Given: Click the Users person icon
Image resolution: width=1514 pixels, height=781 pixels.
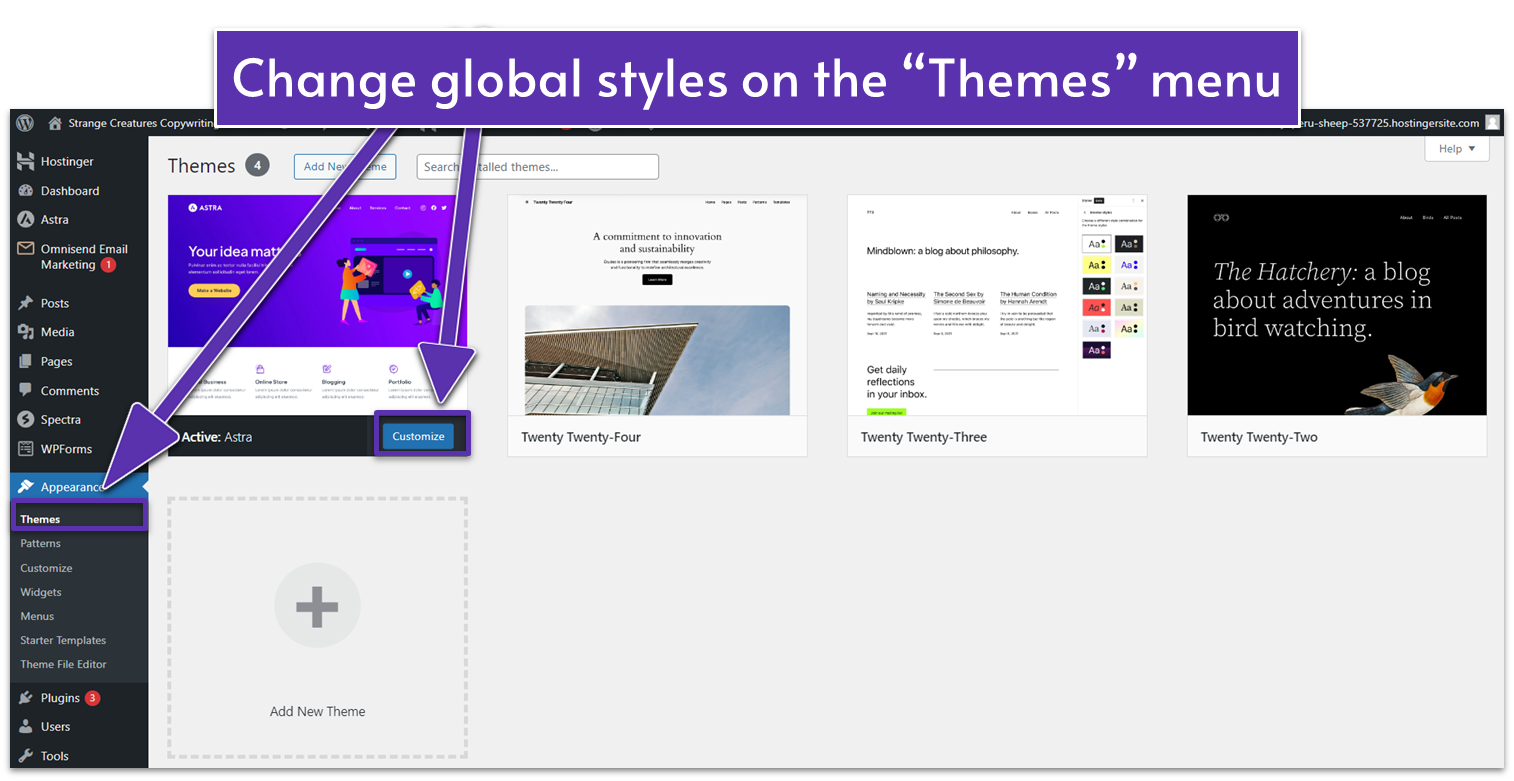Looking at the screenshot, I should (26, 727).
